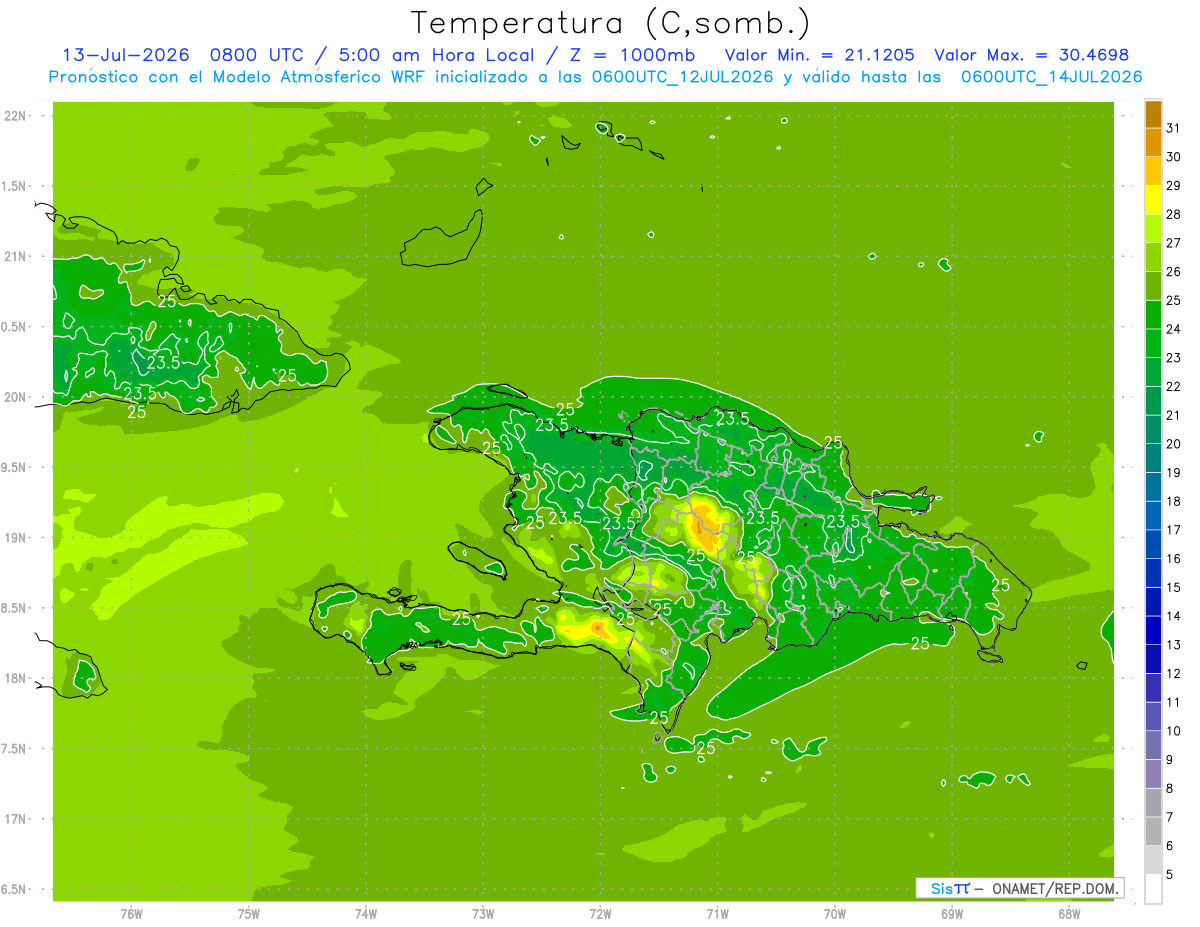Click the teal colorbar swatch between 19 and 20
The width and height of the screenshot is (1200, 927).
point(1153,459)
